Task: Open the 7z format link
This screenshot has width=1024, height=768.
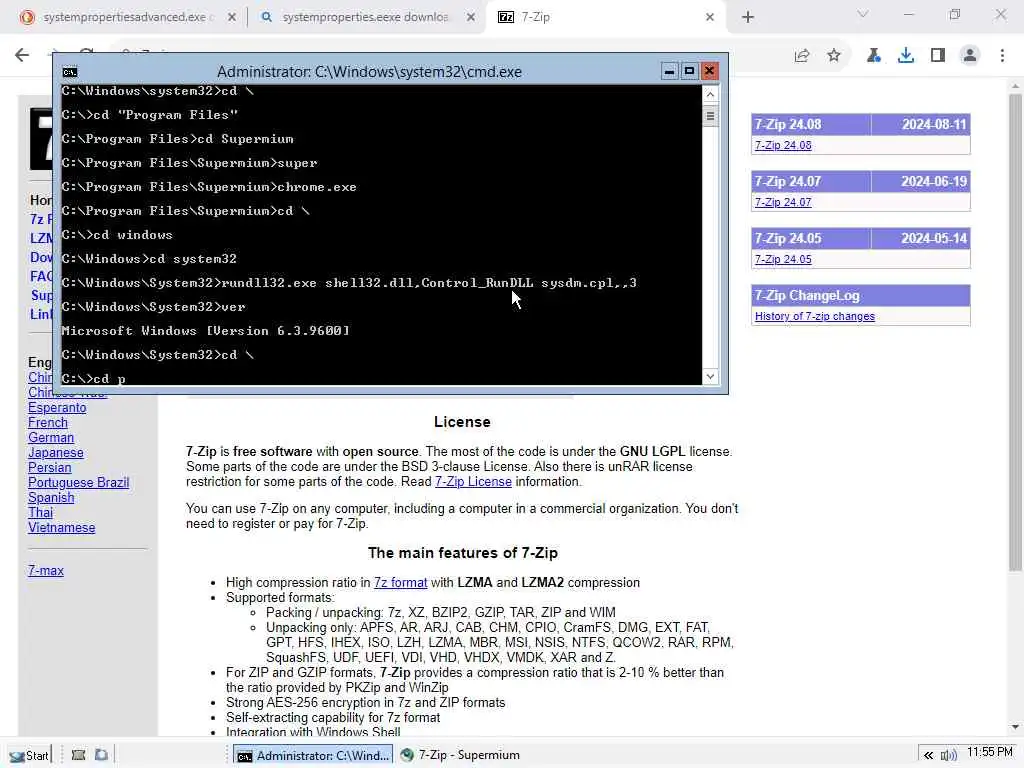Action: click(400, 583)
